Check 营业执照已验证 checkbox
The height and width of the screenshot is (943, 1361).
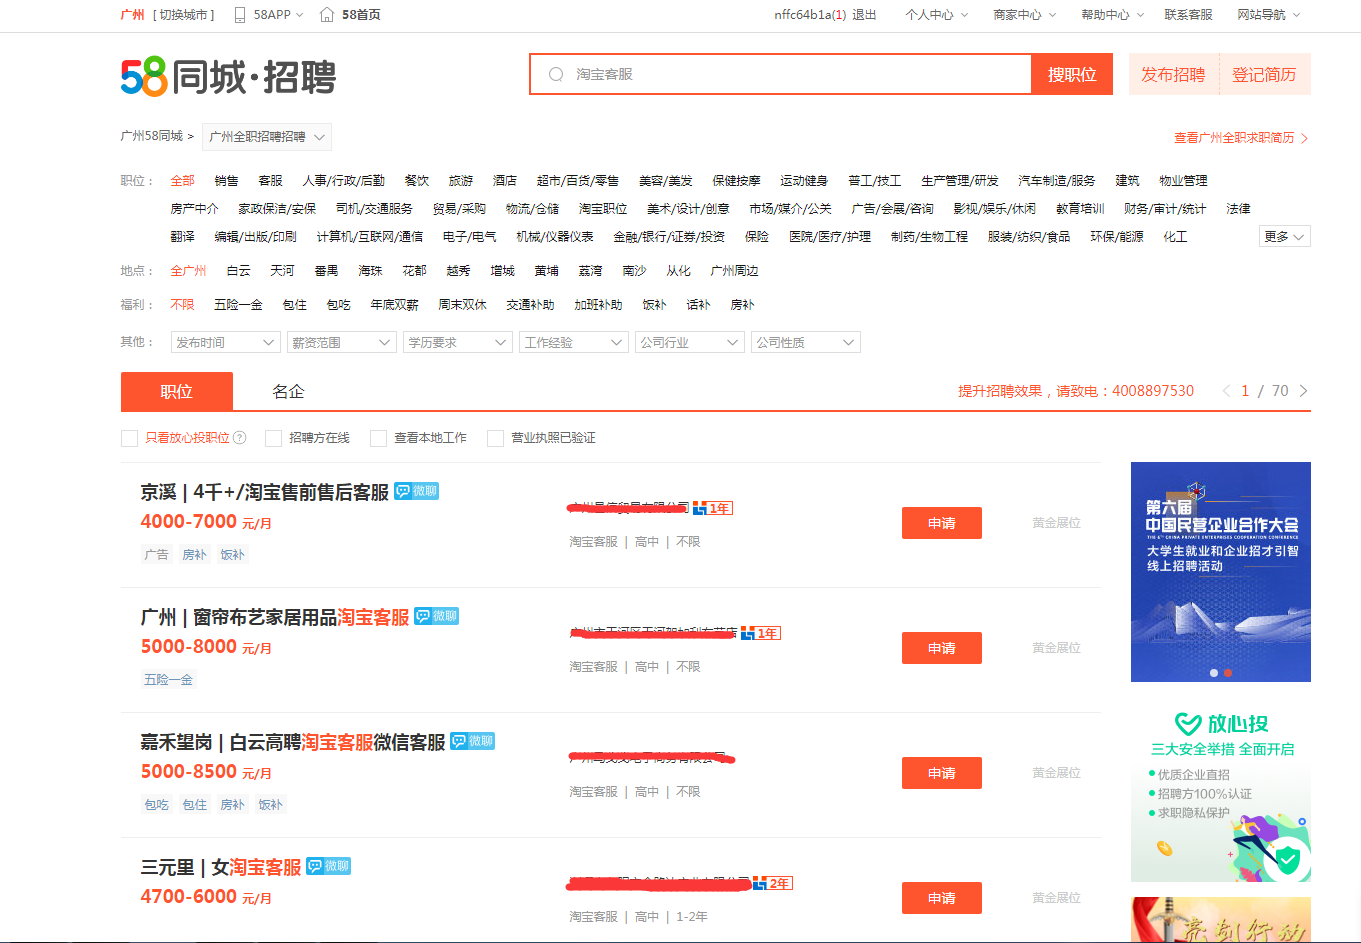click(x=495, y=438)
